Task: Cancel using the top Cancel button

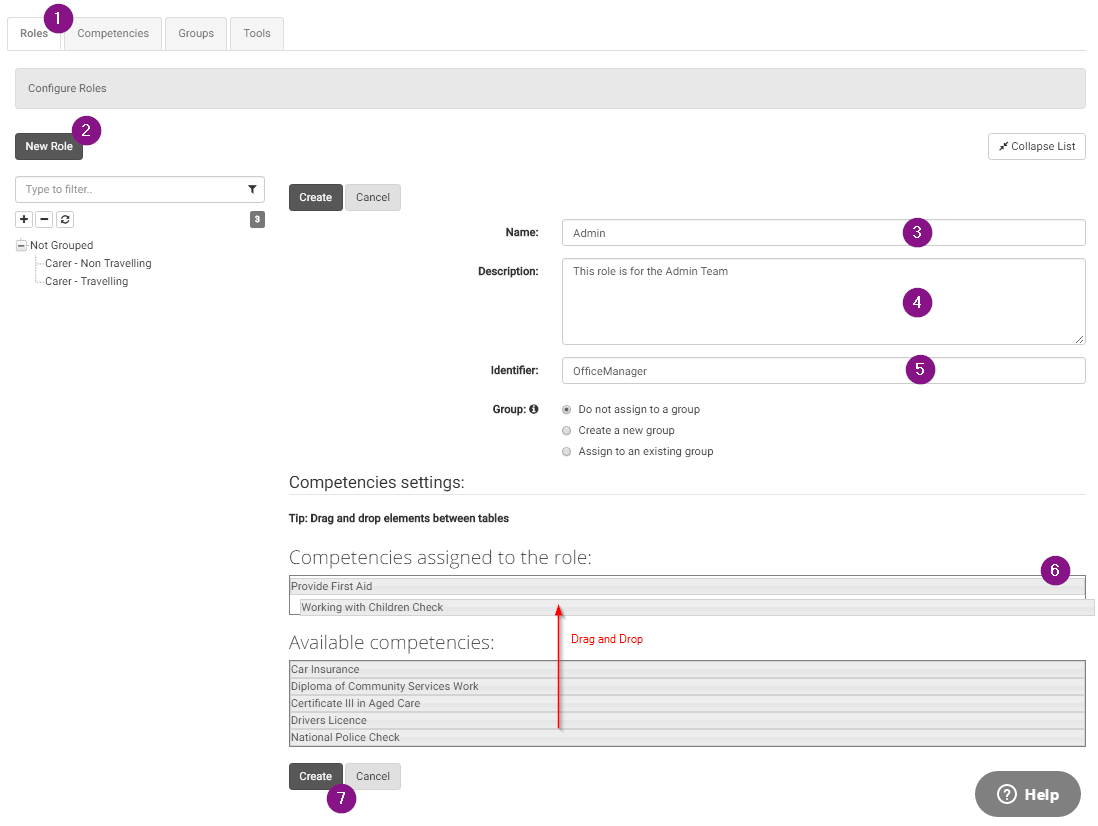Action: click(x=373, y=197)
